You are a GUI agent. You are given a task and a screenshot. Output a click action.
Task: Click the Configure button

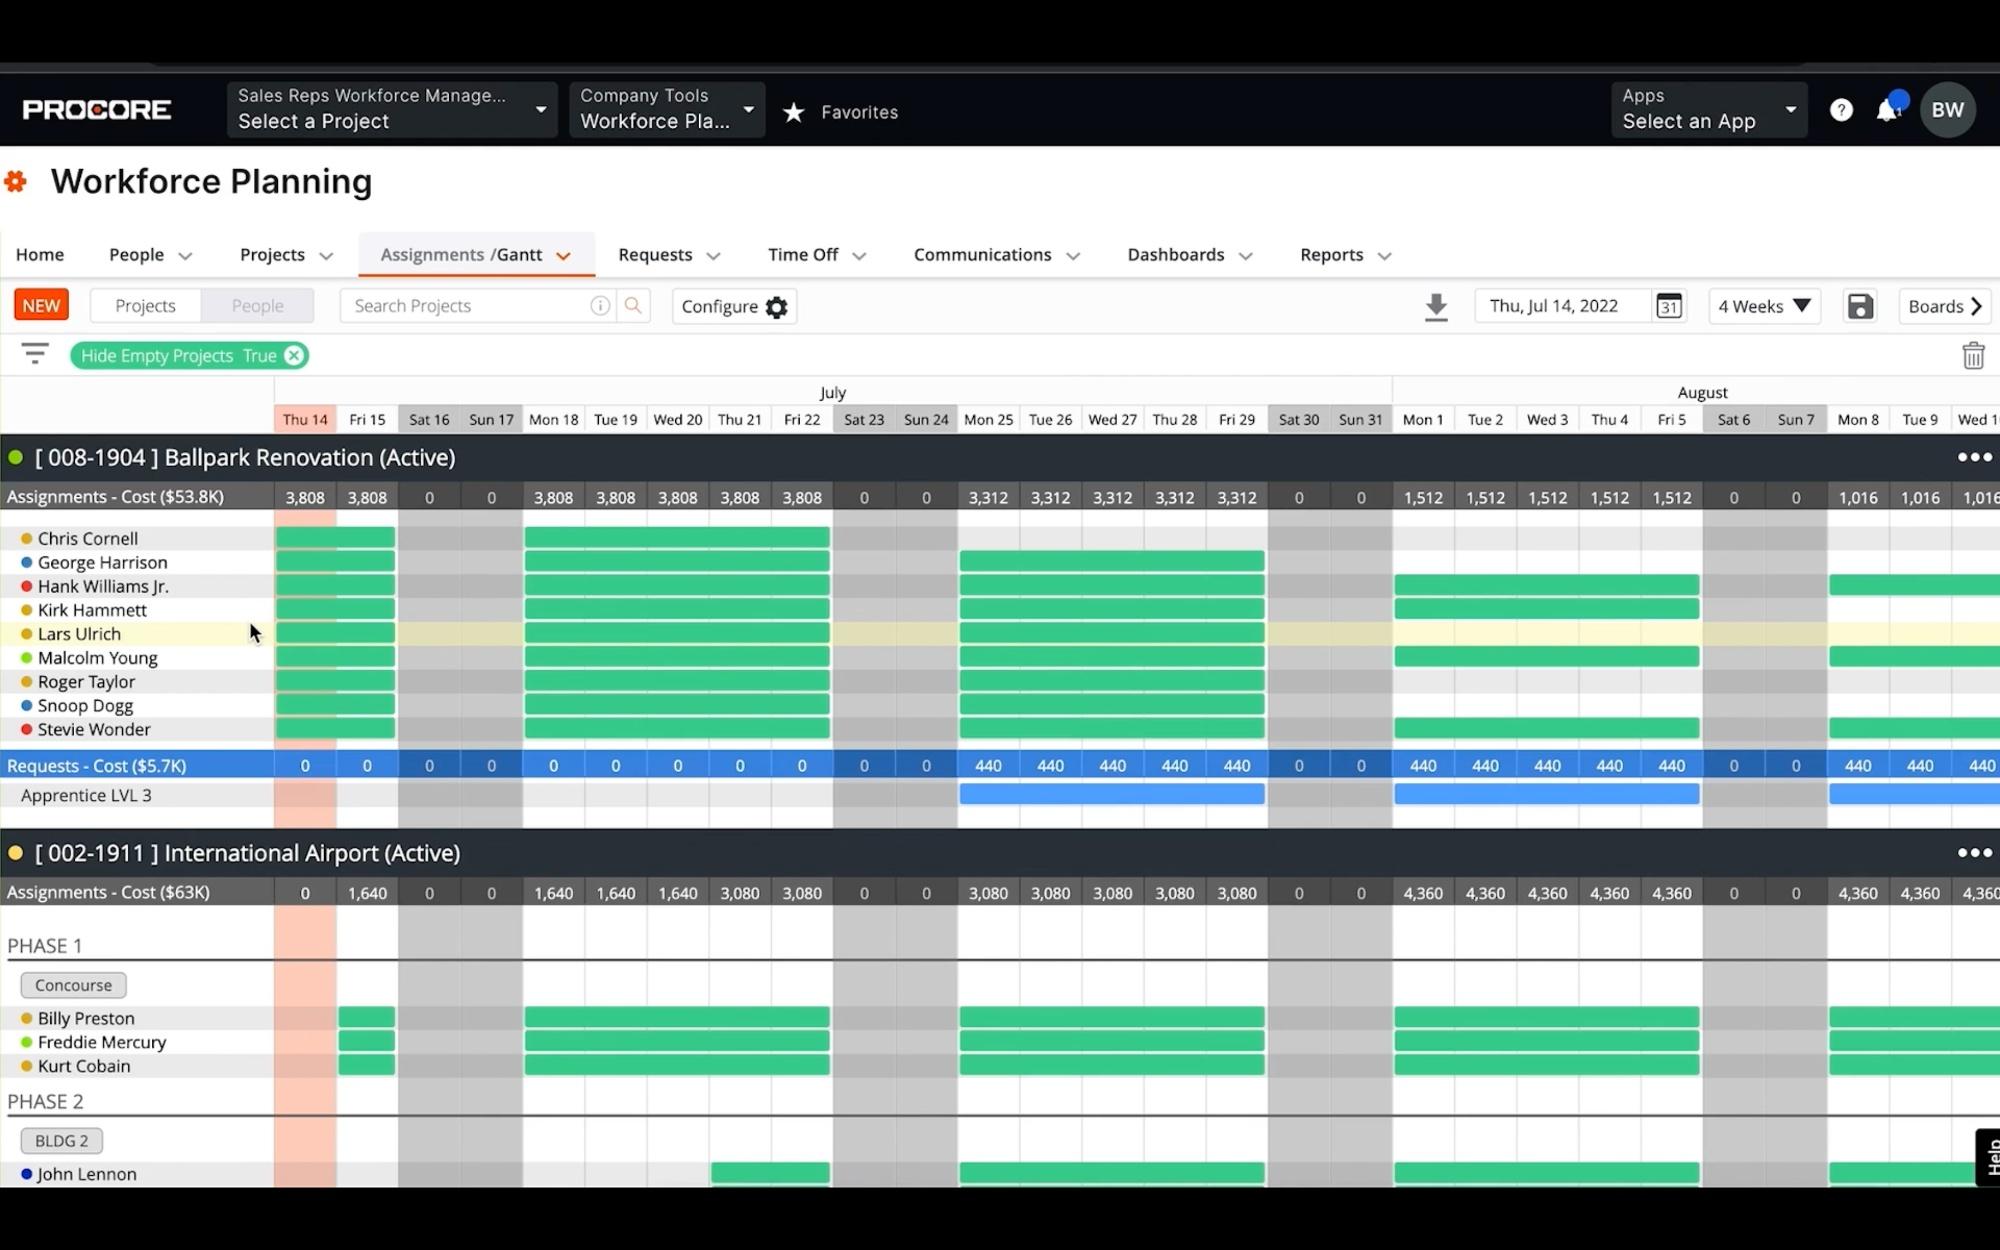pos(734,306)
